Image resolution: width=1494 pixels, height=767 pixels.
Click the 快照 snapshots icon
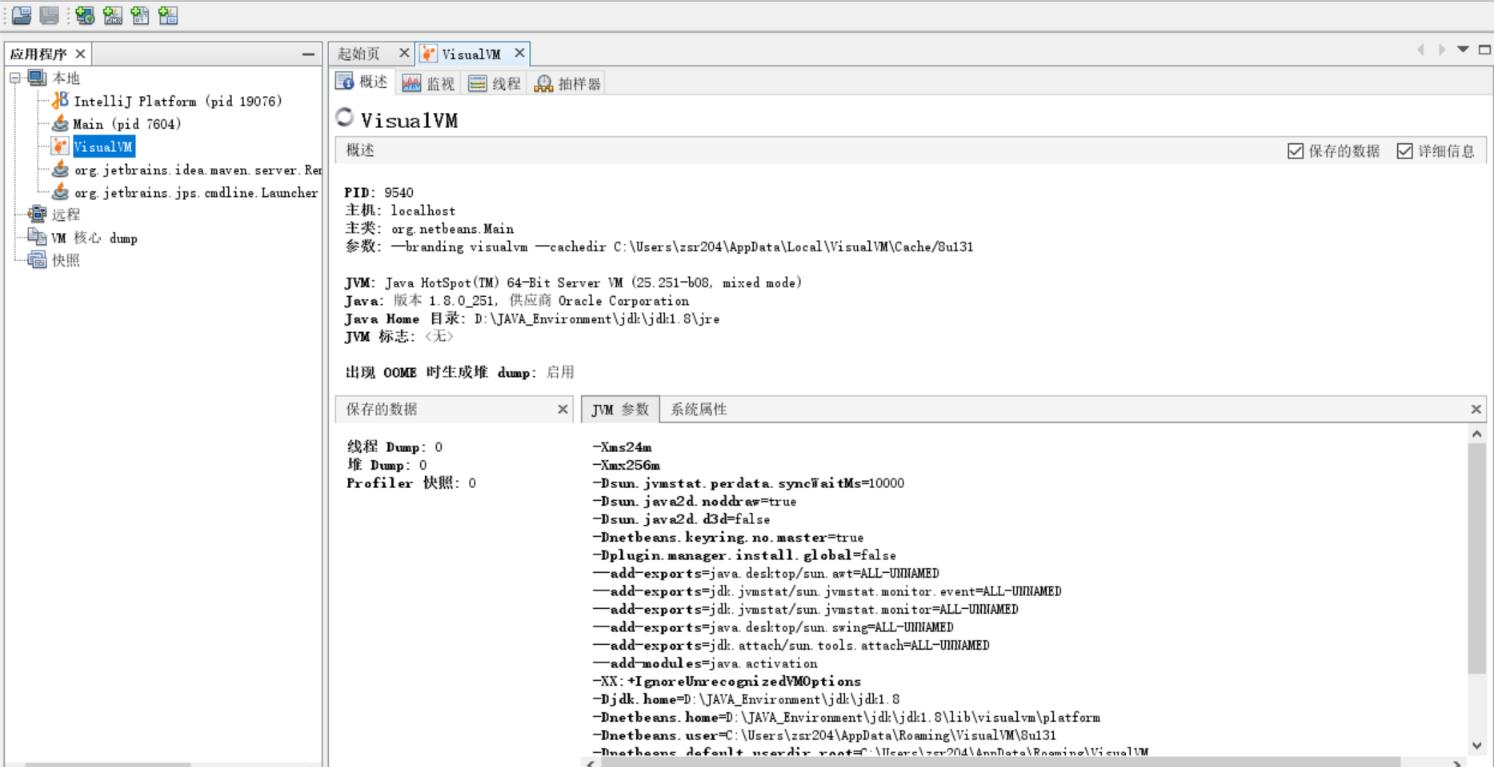[37, 260]
